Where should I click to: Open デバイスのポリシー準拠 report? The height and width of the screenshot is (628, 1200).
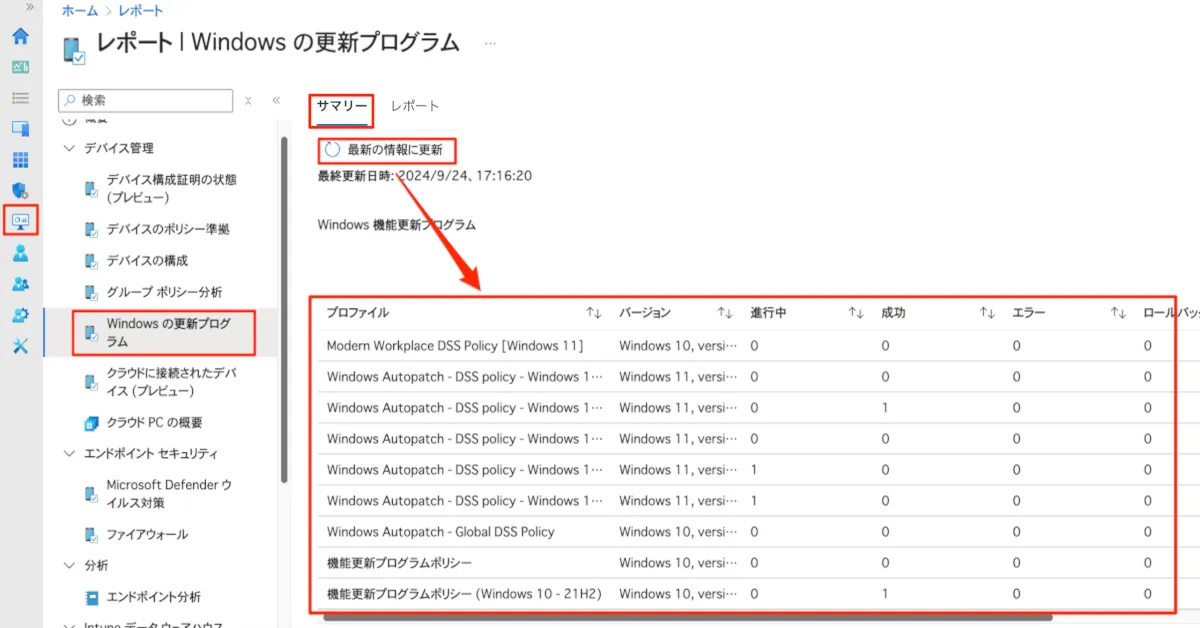pyautogui.click(x=168, y=229)
